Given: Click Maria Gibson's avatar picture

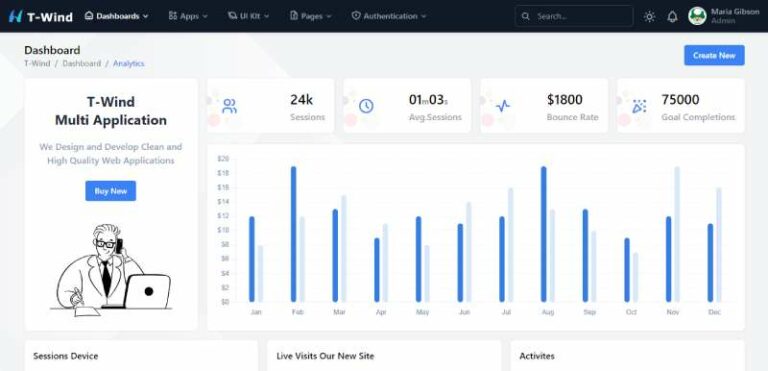Looking at the screenshot, I should click(x=697, y=16).
